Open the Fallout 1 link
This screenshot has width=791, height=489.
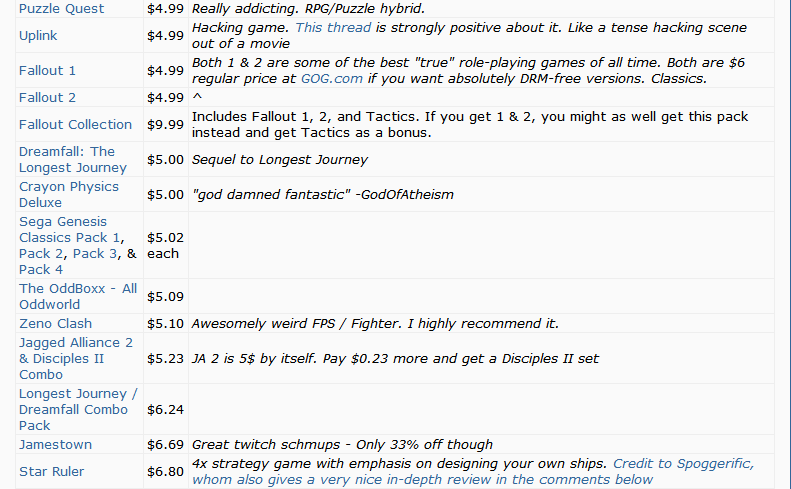[x=47, y=71]
